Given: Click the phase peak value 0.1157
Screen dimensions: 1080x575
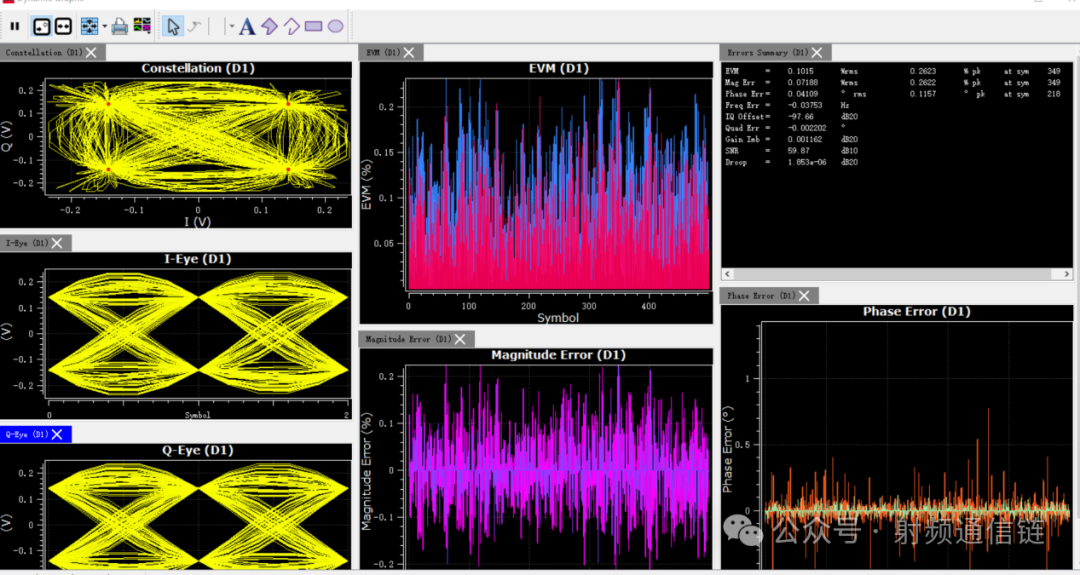Looking at the screenshot, I should pos(922,94).
